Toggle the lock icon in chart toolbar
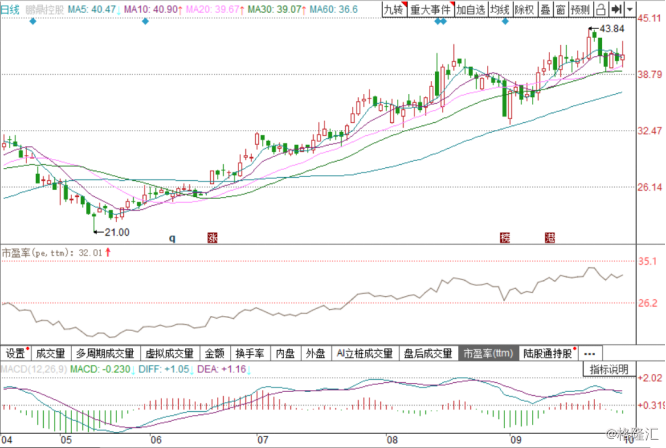Viewport: 666px width, 448px height. tap(600, 9)
